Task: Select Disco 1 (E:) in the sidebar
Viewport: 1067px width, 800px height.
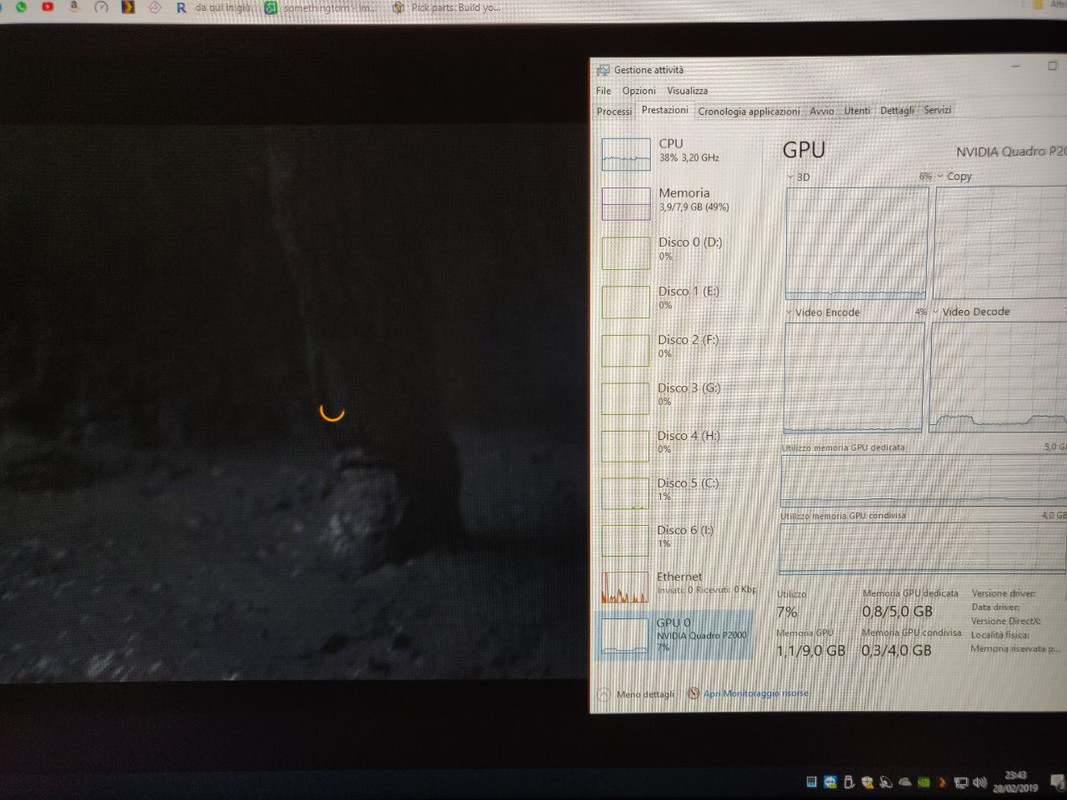Action: tap(677, 300)
